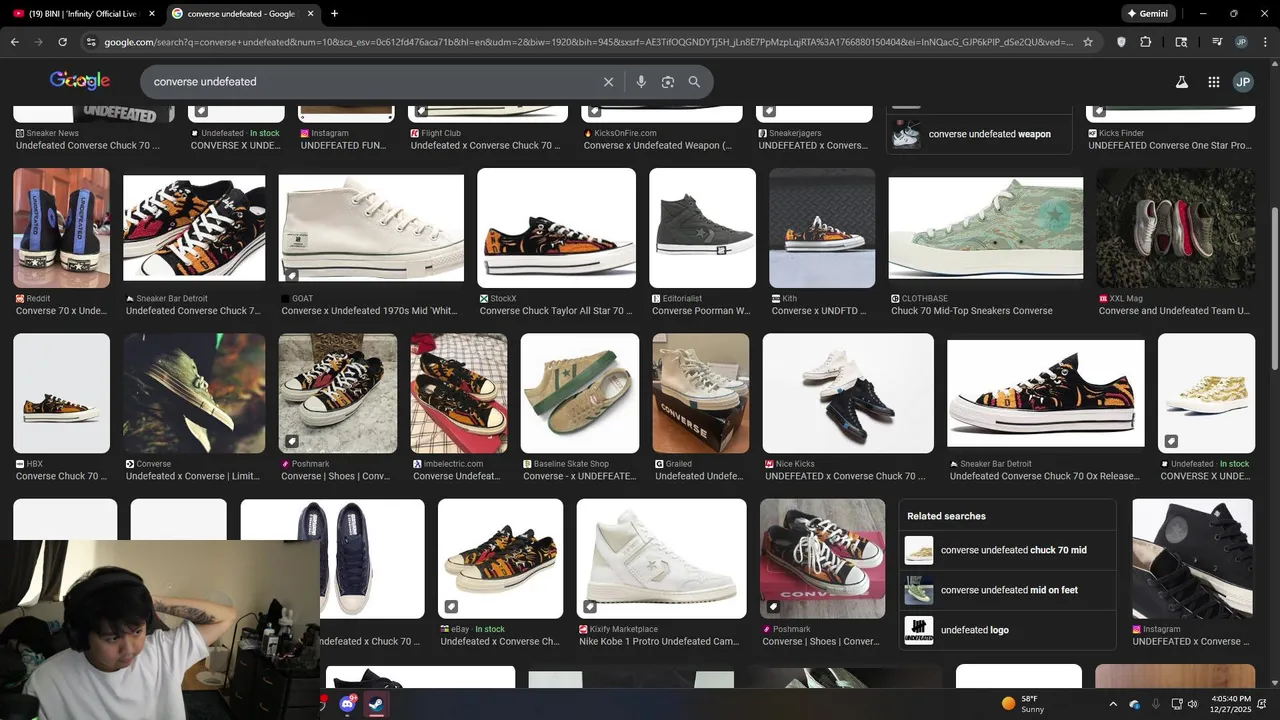Open Reddit Converse 70 x Undefeated thumbnail
1280x720 pixels.
(x=61, y=228)
